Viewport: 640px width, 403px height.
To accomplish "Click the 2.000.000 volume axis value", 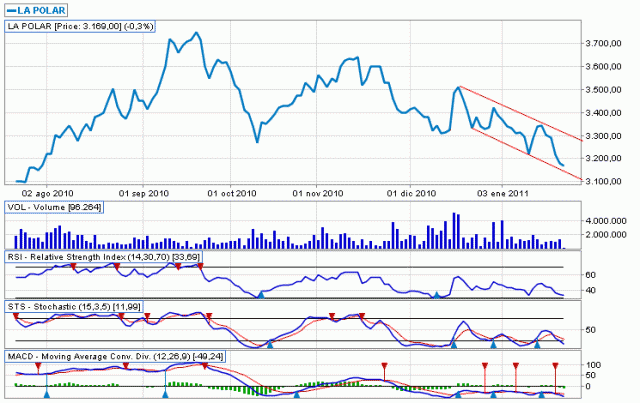I will pos(606,234).
